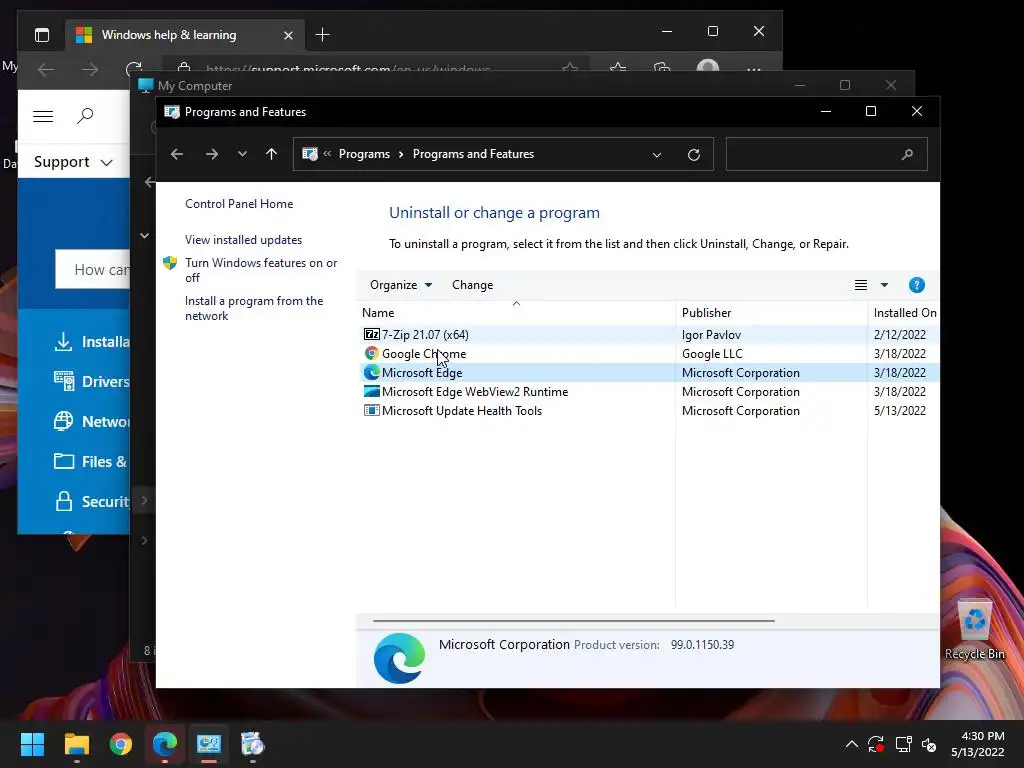The height and width of the screenshot is (768, 1024).
Task: Open the Windows Start menu
Action: 32,744
